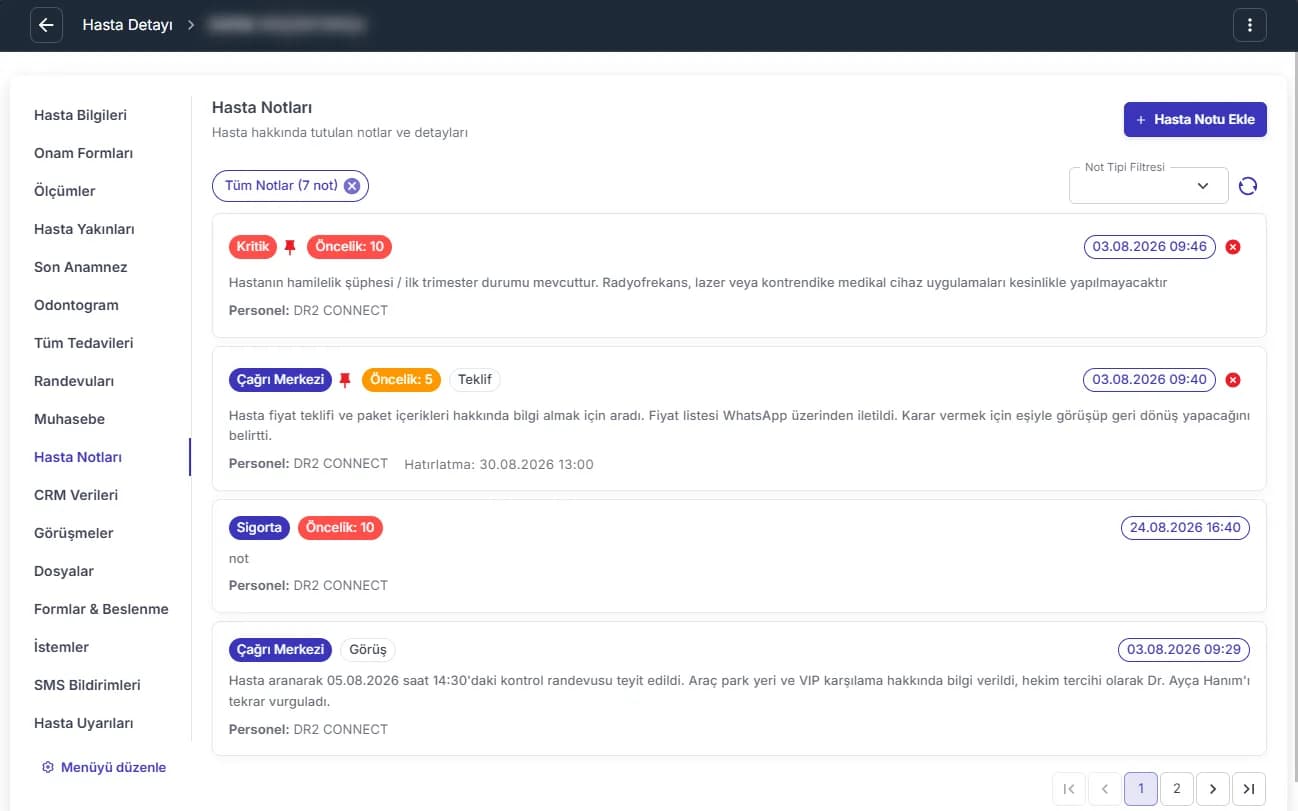The width and height of the screenshot is (1298, 811).
Task: Go to Randevuları
Action: click(74, 381)
